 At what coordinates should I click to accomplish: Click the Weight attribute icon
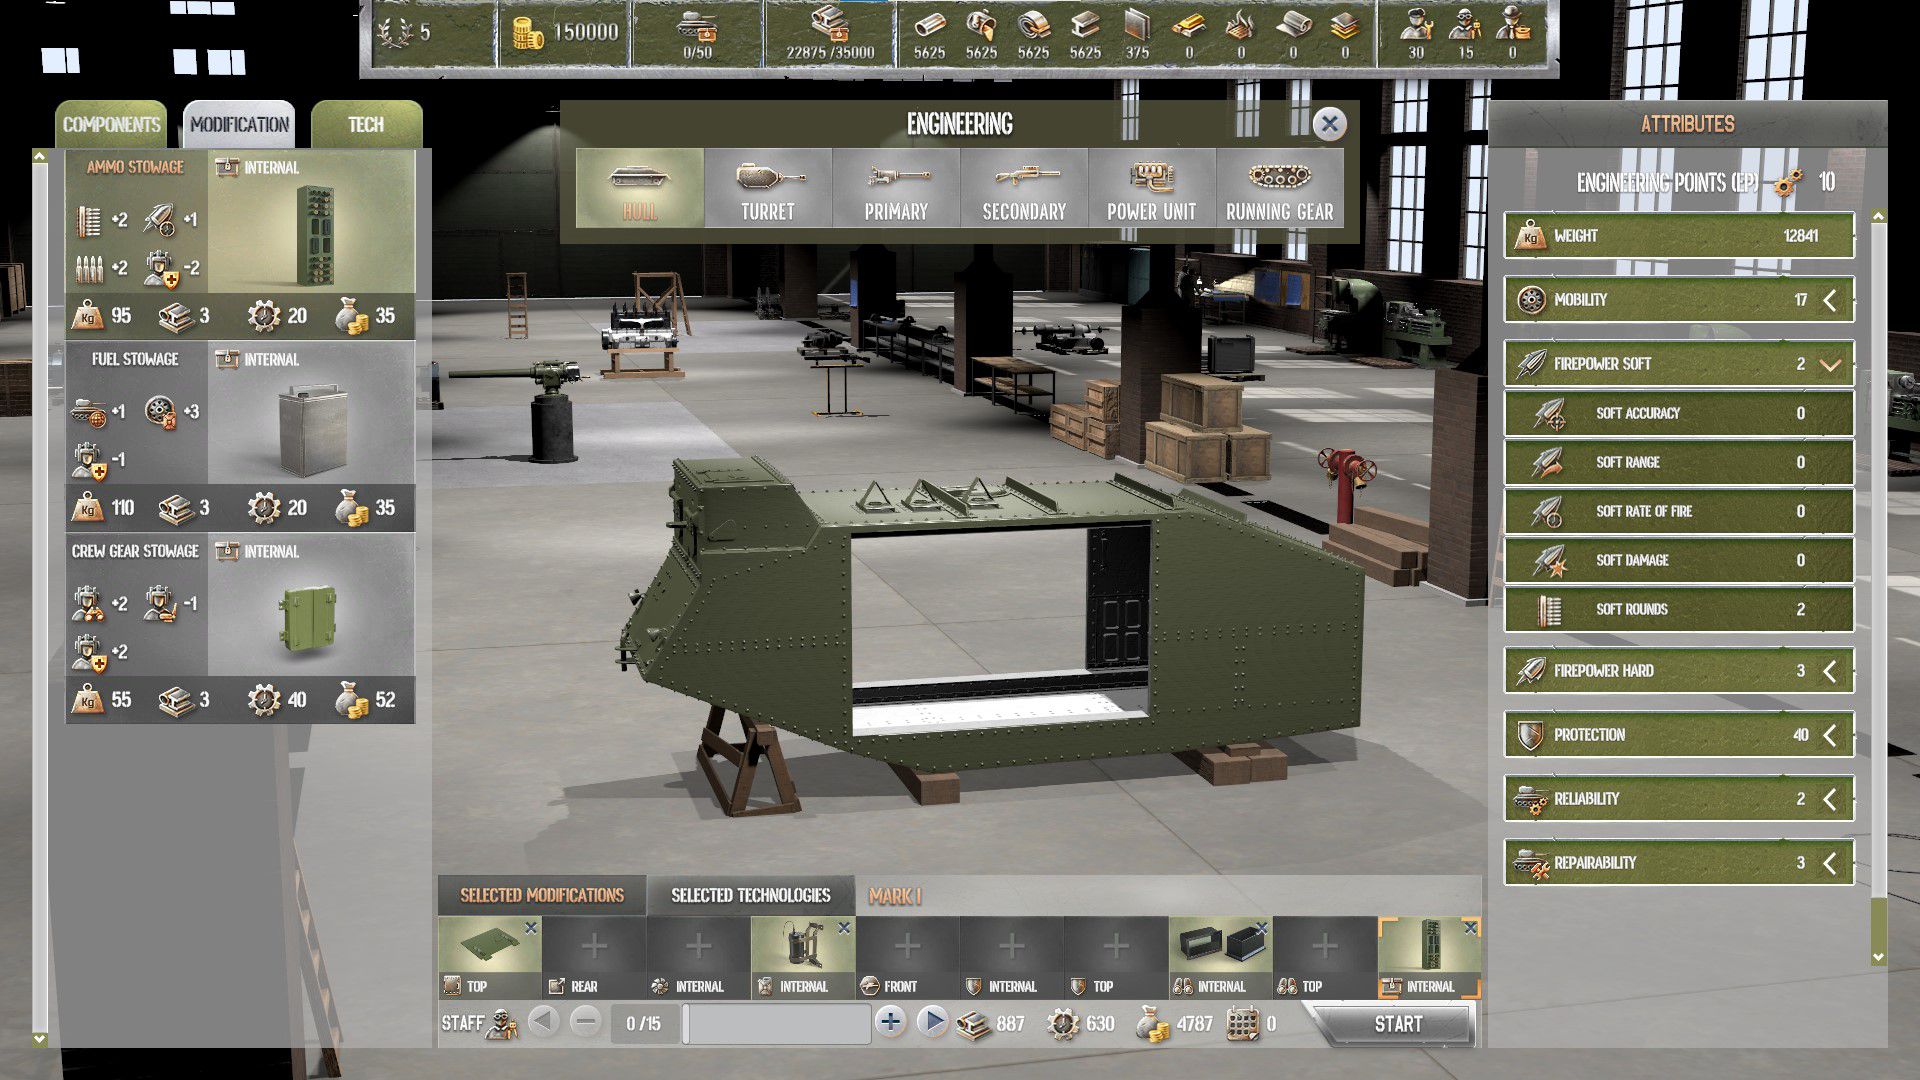(1530, 237)
